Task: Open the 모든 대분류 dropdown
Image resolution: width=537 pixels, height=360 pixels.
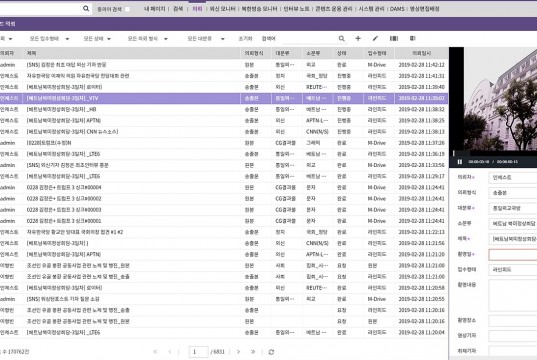Action: (x=206, y=39)
